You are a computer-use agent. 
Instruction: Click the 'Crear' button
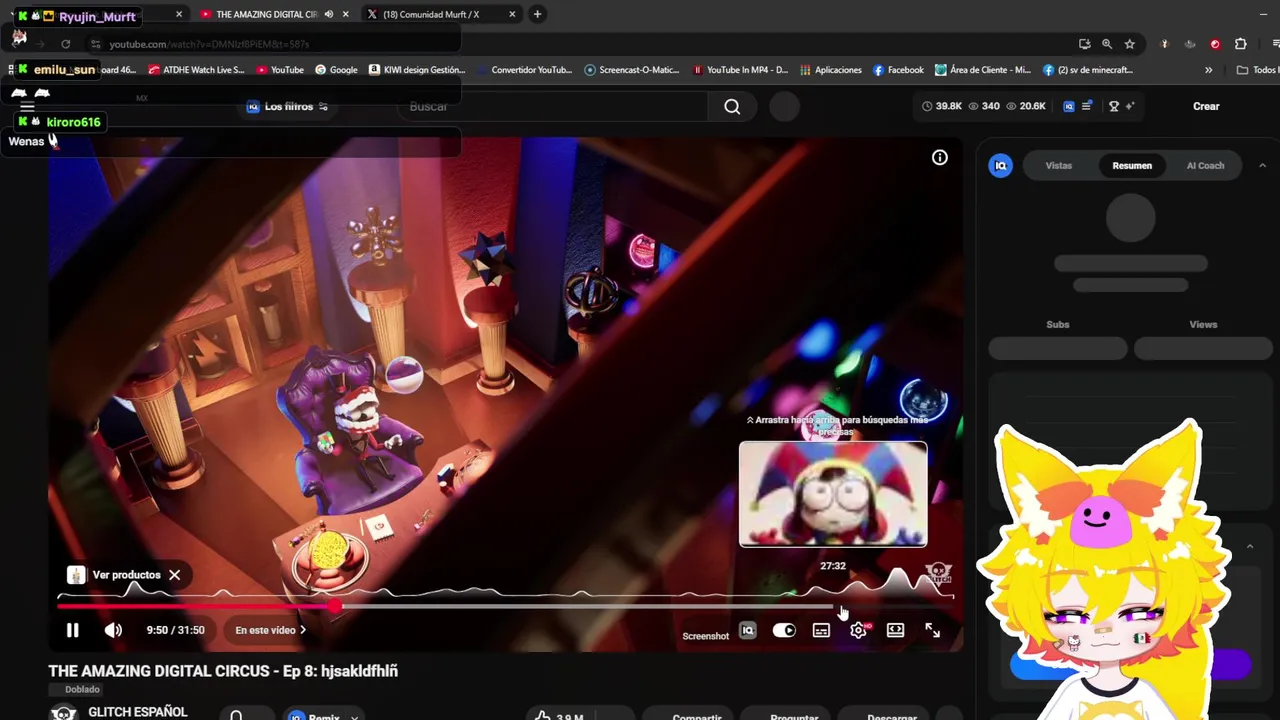(x=1206, y=106)
